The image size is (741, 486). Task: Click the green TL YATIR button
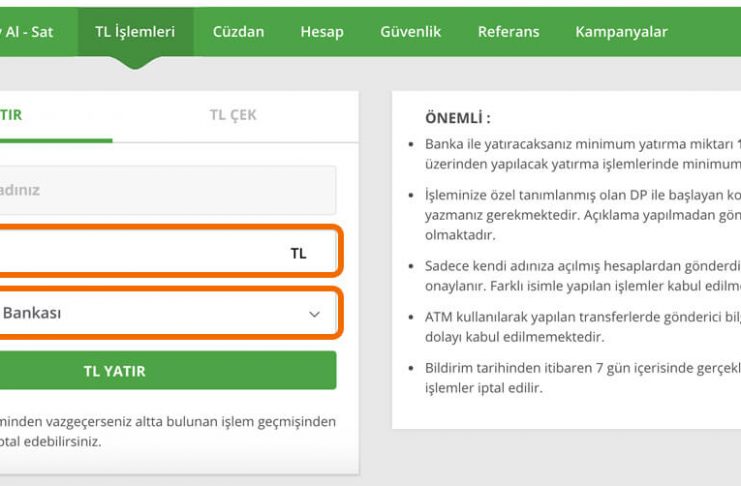coord(168,370)
